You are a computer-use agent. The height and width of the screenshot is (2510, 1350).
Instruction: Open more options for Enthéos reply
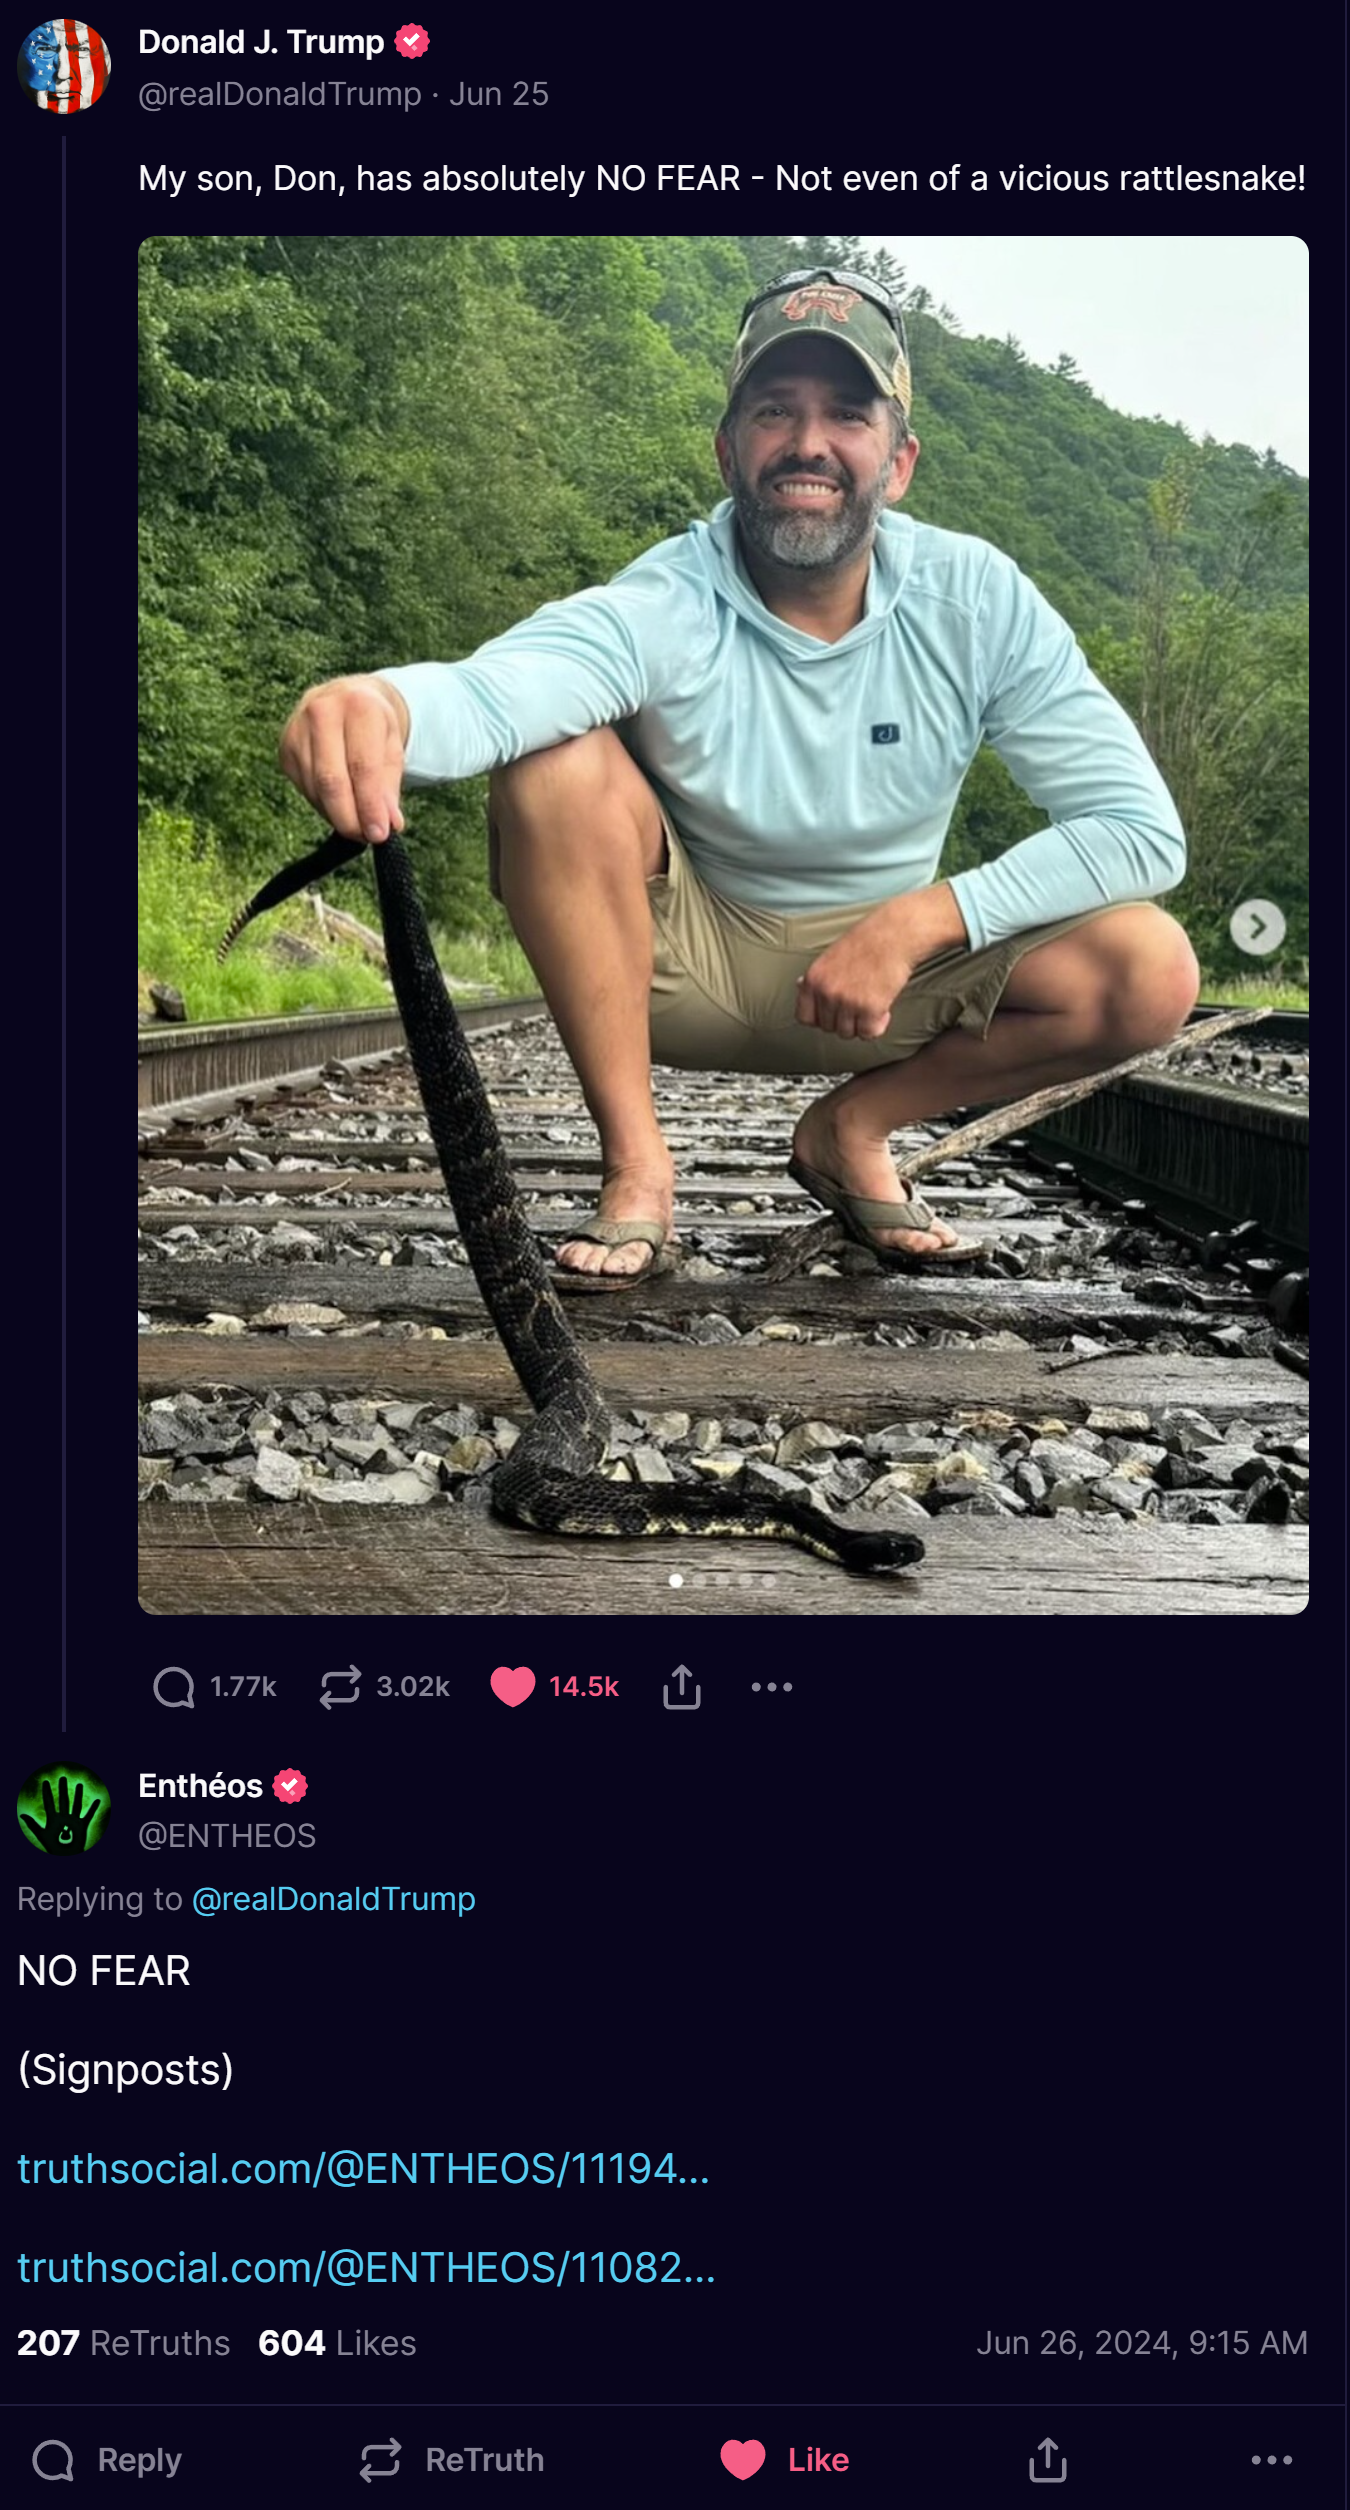point(1272,2459)
